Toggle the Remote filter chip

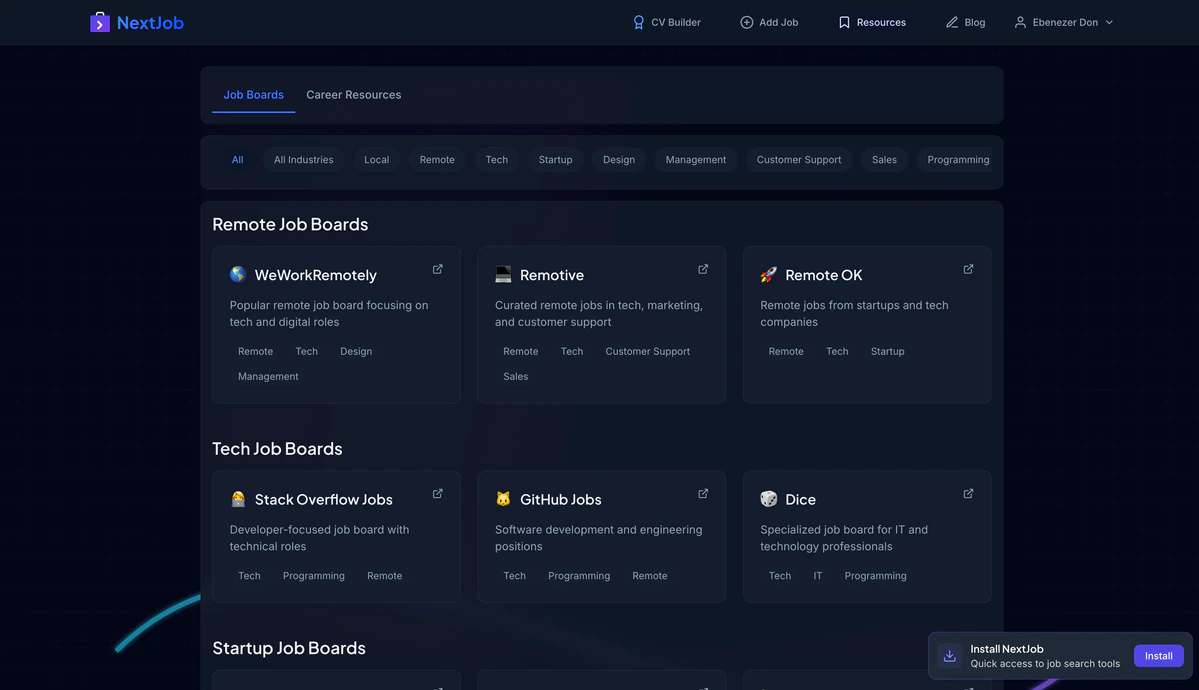click(x=436, y=160)
